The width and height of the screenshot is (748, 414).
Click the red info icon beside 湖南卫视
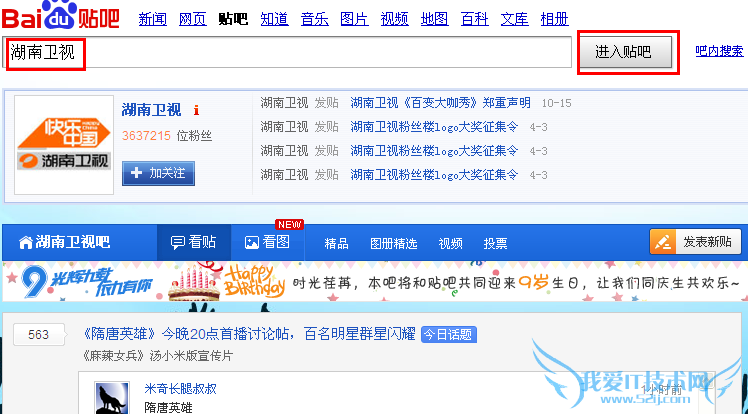[x=196, y=111]
